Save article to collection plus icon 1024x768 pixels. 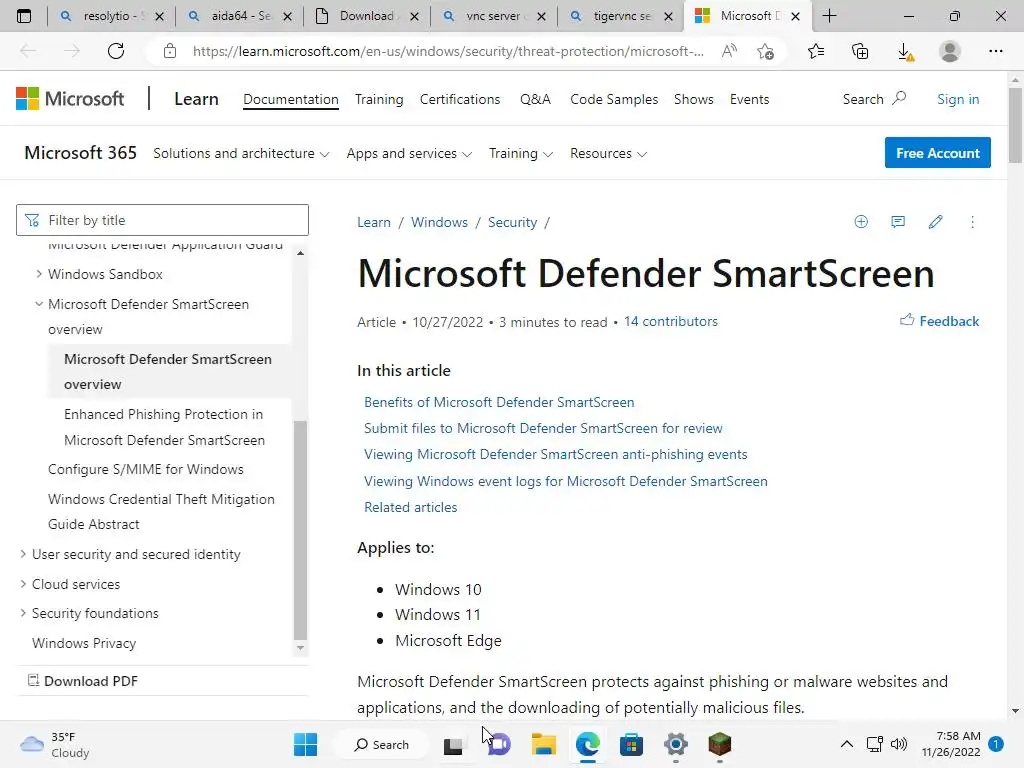[861, 222]
